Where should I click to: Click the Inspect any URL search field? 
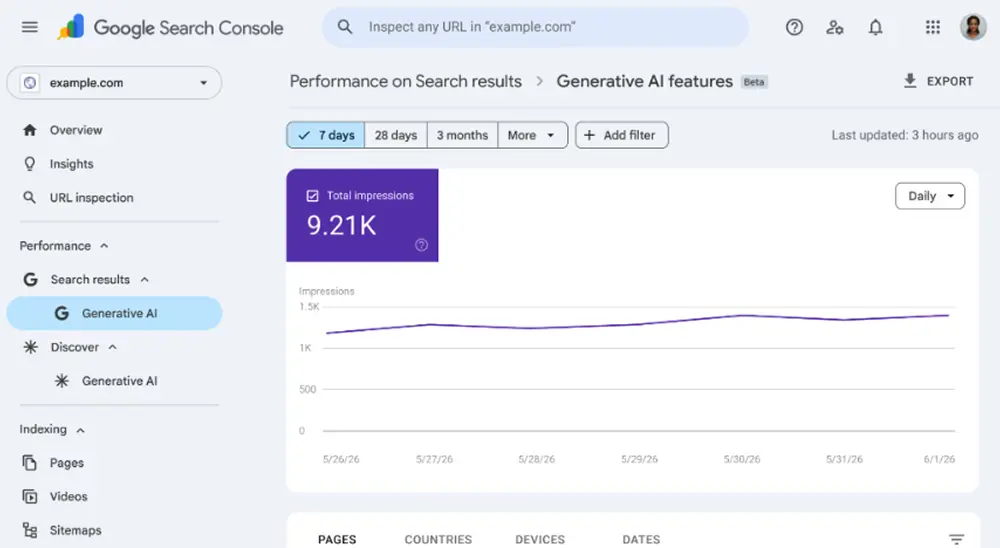[535, 27]
